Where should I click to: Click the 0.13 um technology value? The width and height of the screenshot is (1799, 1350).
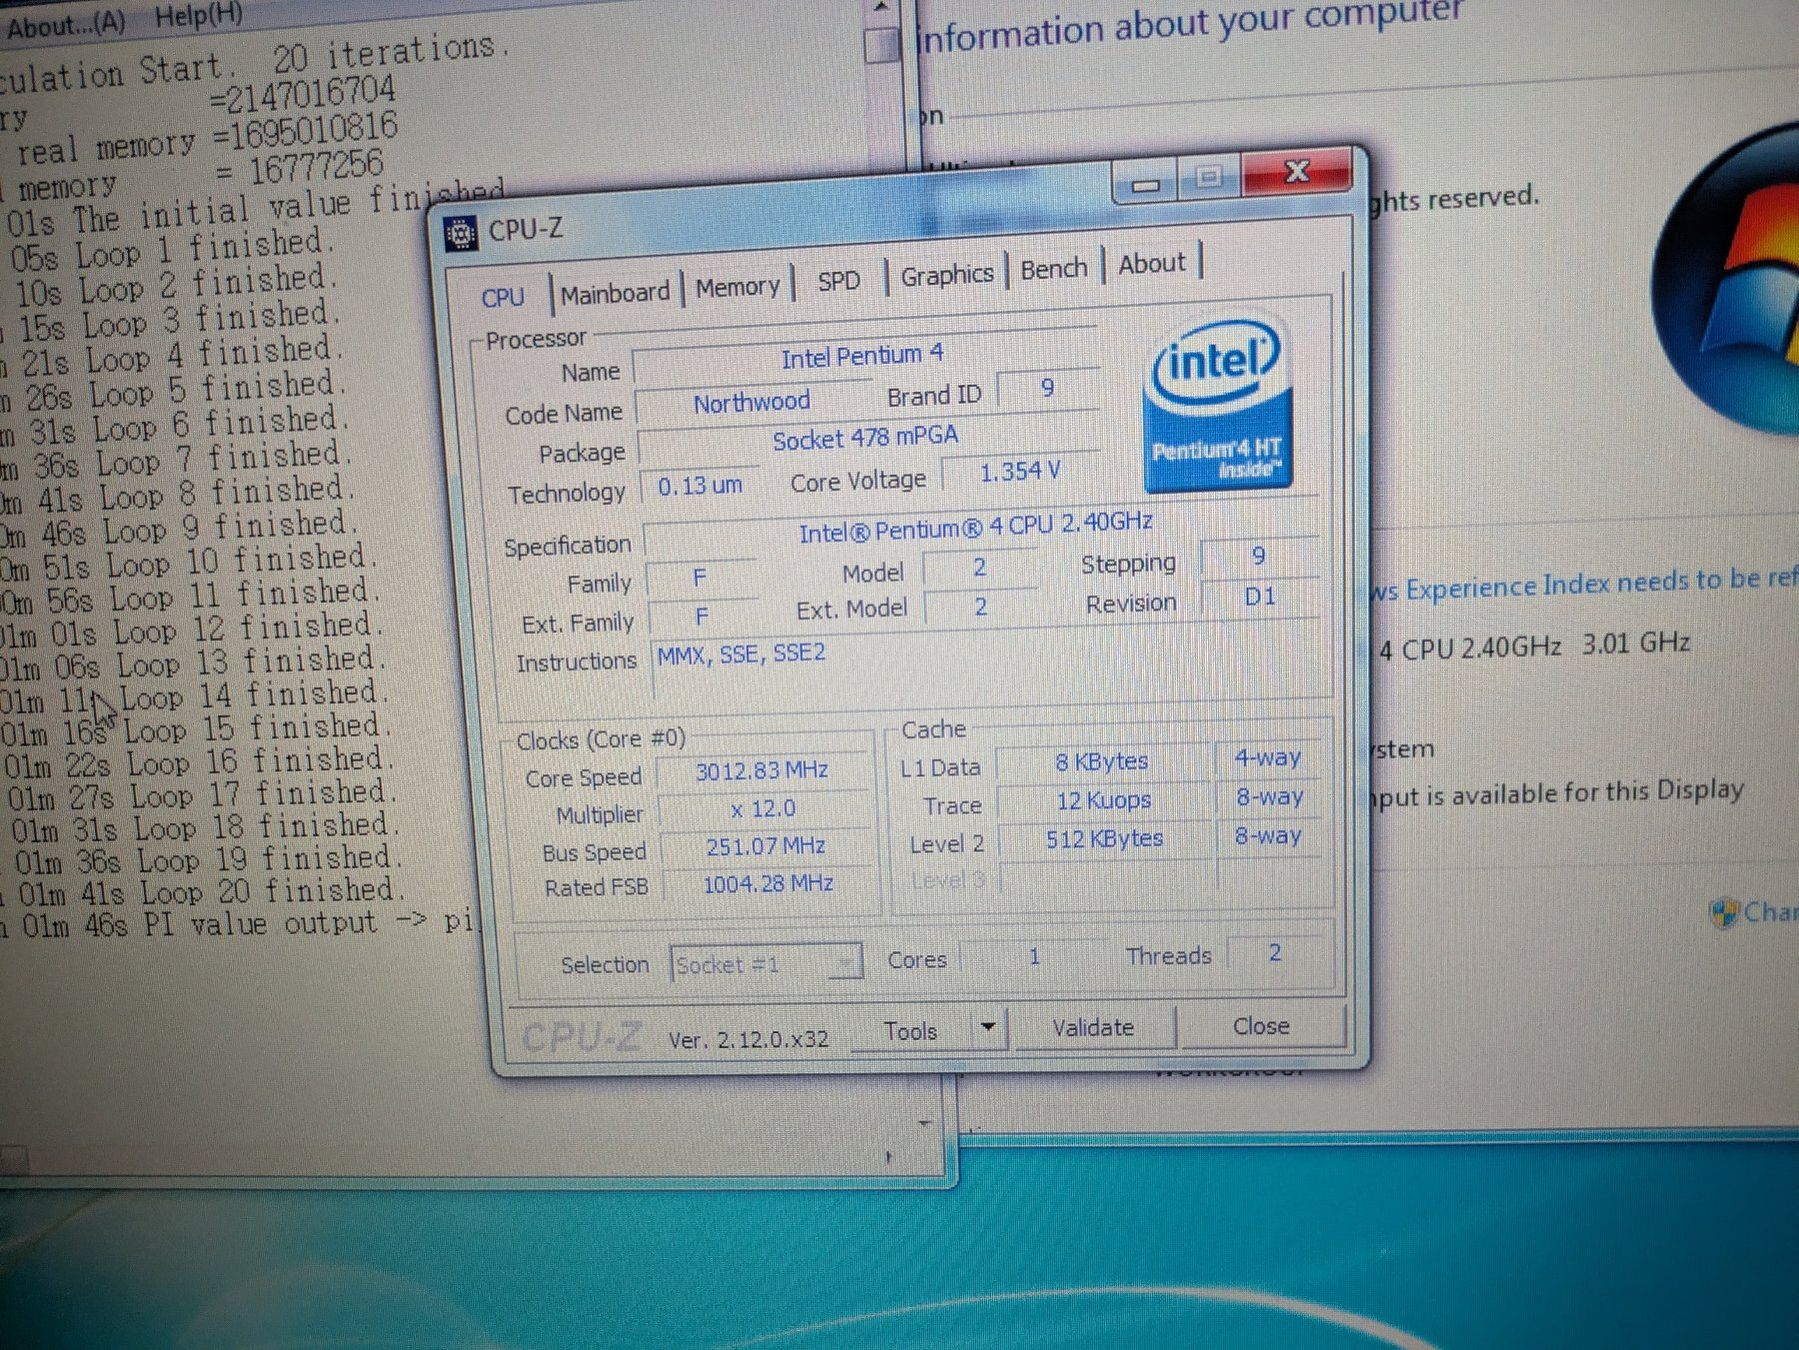(x=700, y=486)
